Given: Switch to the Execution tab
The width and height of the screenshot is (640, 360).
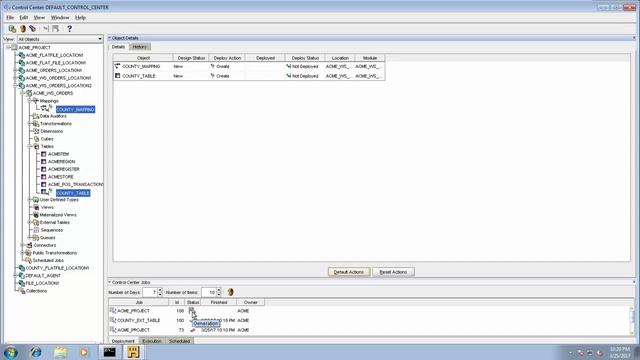Looking at the screenshot, I should [152, 341].
